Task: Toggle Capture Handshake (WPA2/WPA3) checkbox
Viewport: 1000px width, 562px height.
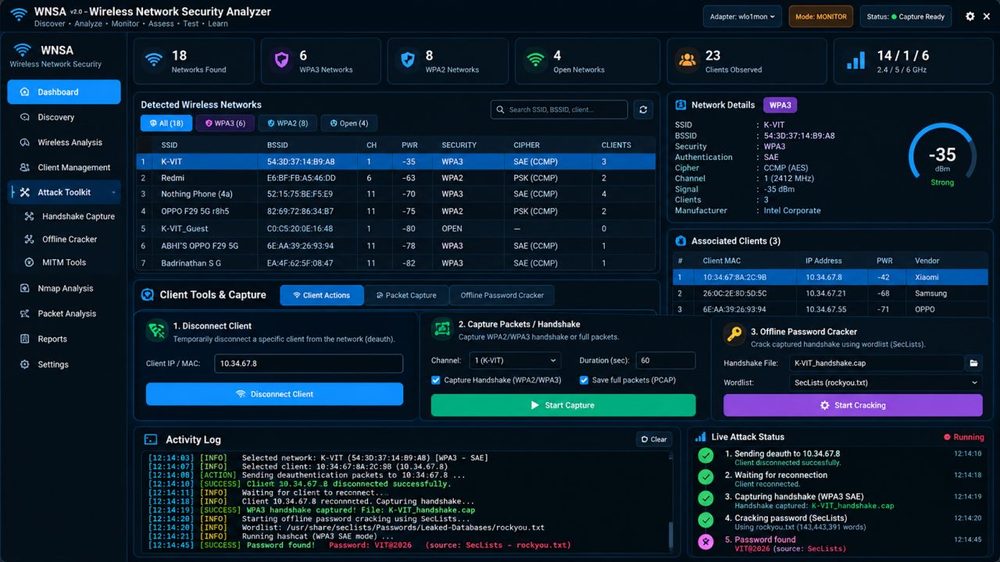Action: pyautogui.click(x=436, y=380)
